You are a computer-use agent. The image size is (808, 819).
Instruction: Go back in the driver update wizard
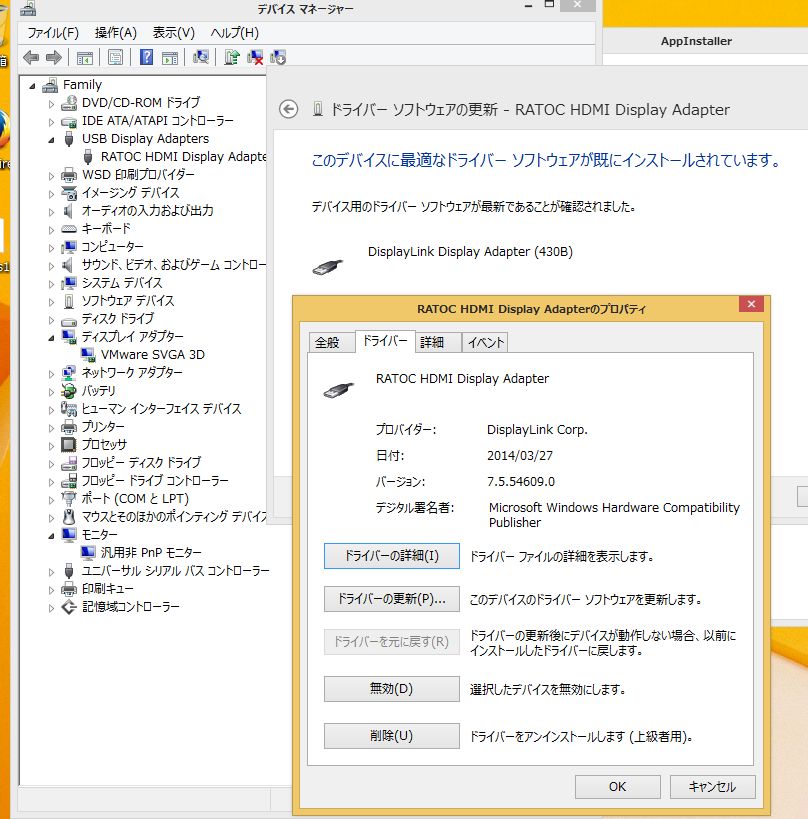tap(289, 109)
